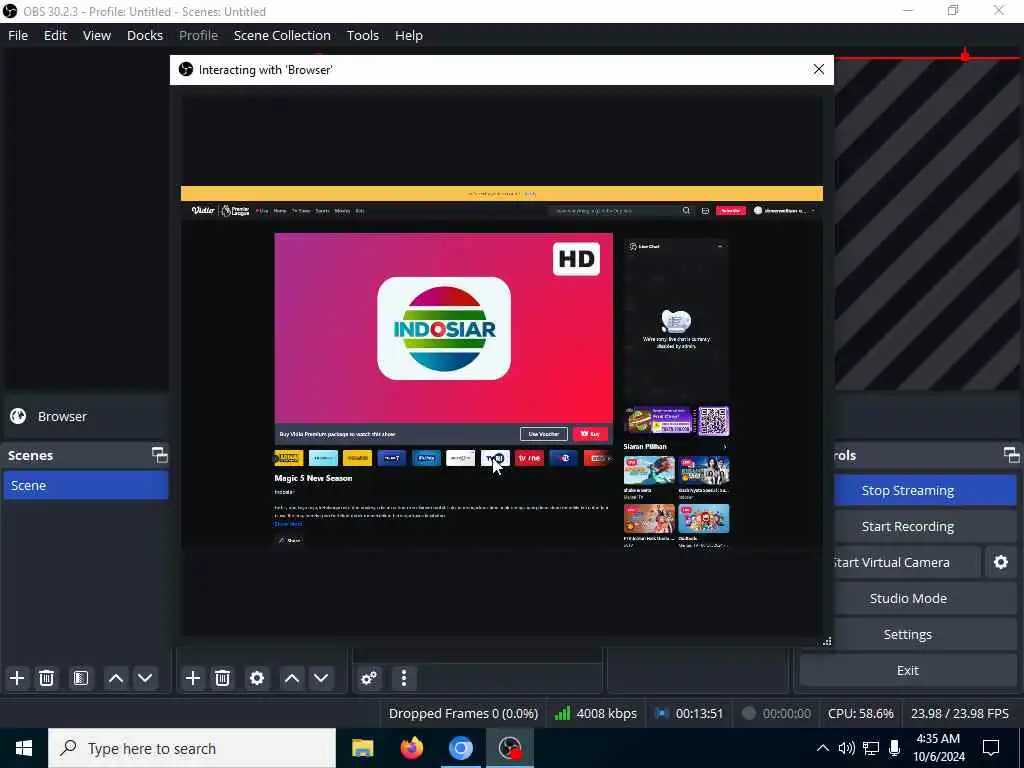Open the Scene Collection menu
Viewport: 1024px width, 768px height.
point(282,35)
